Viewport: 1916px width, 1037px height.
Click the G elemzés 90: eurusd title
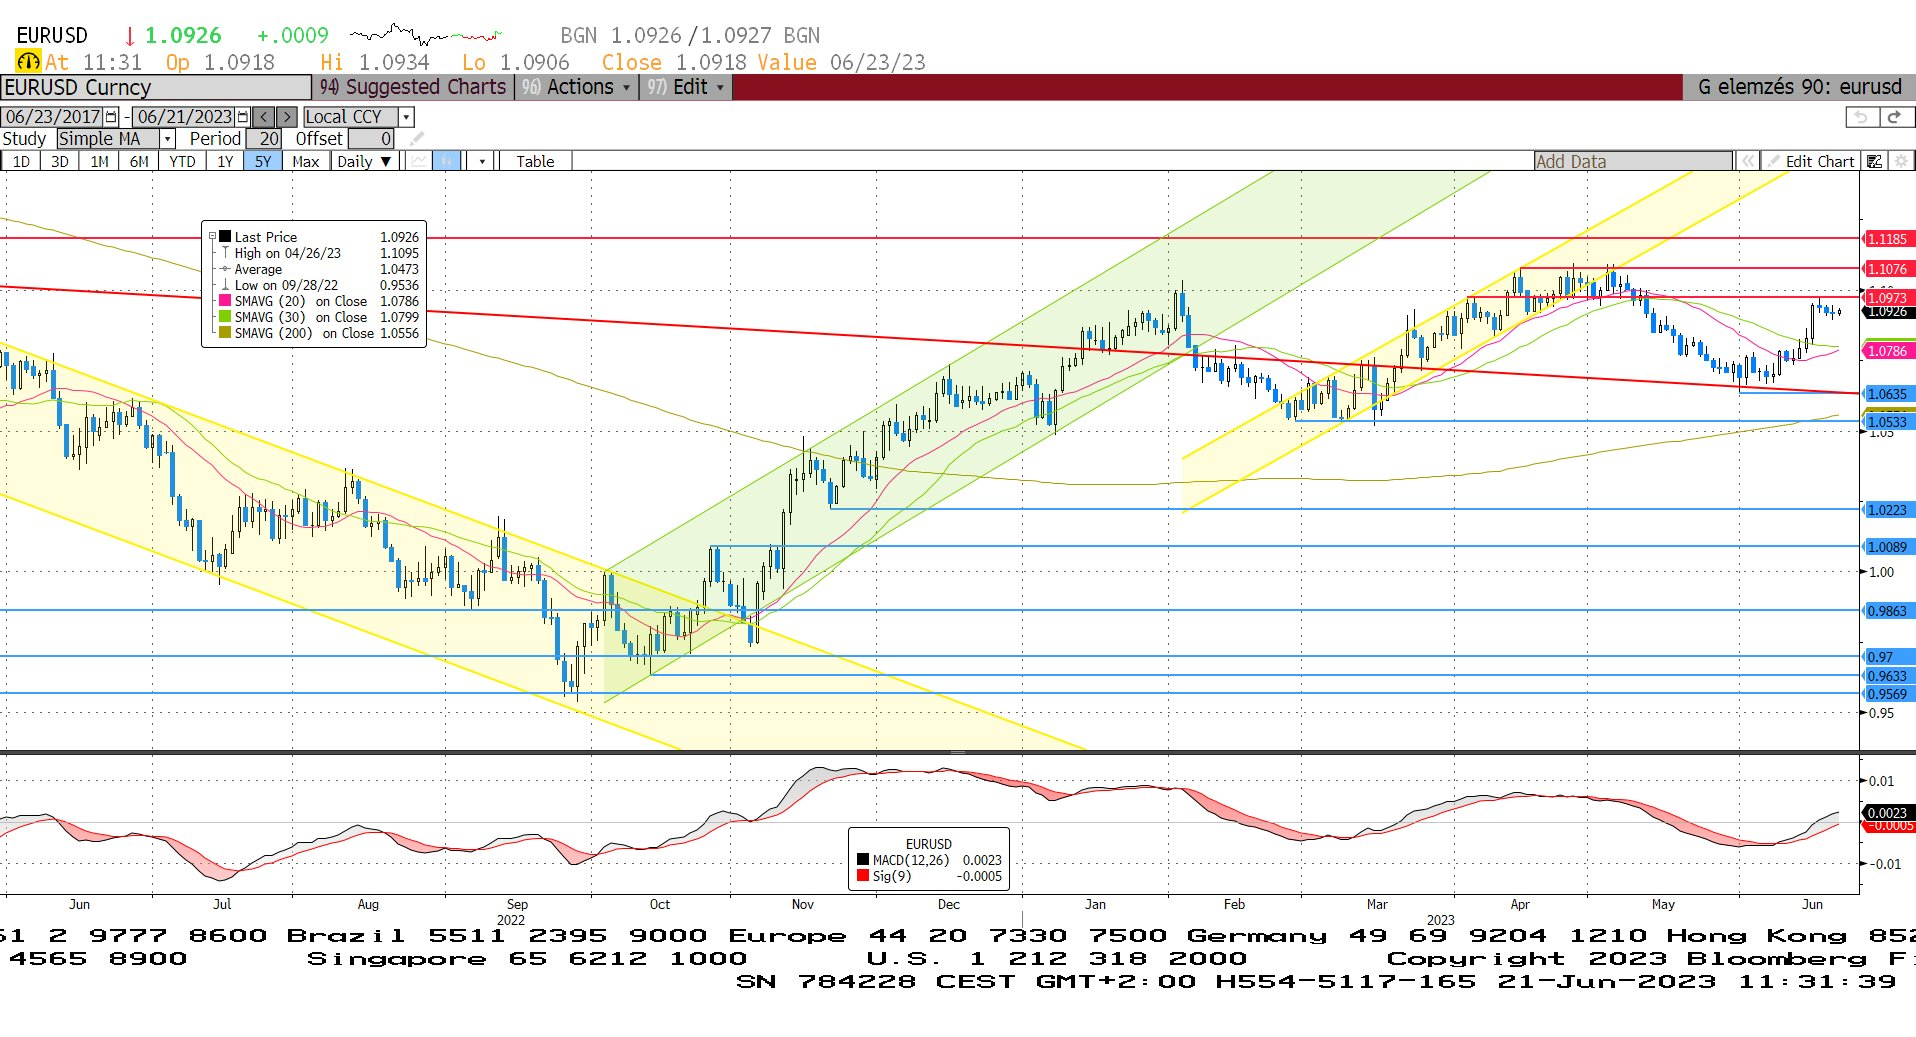tap(1799, 87)
